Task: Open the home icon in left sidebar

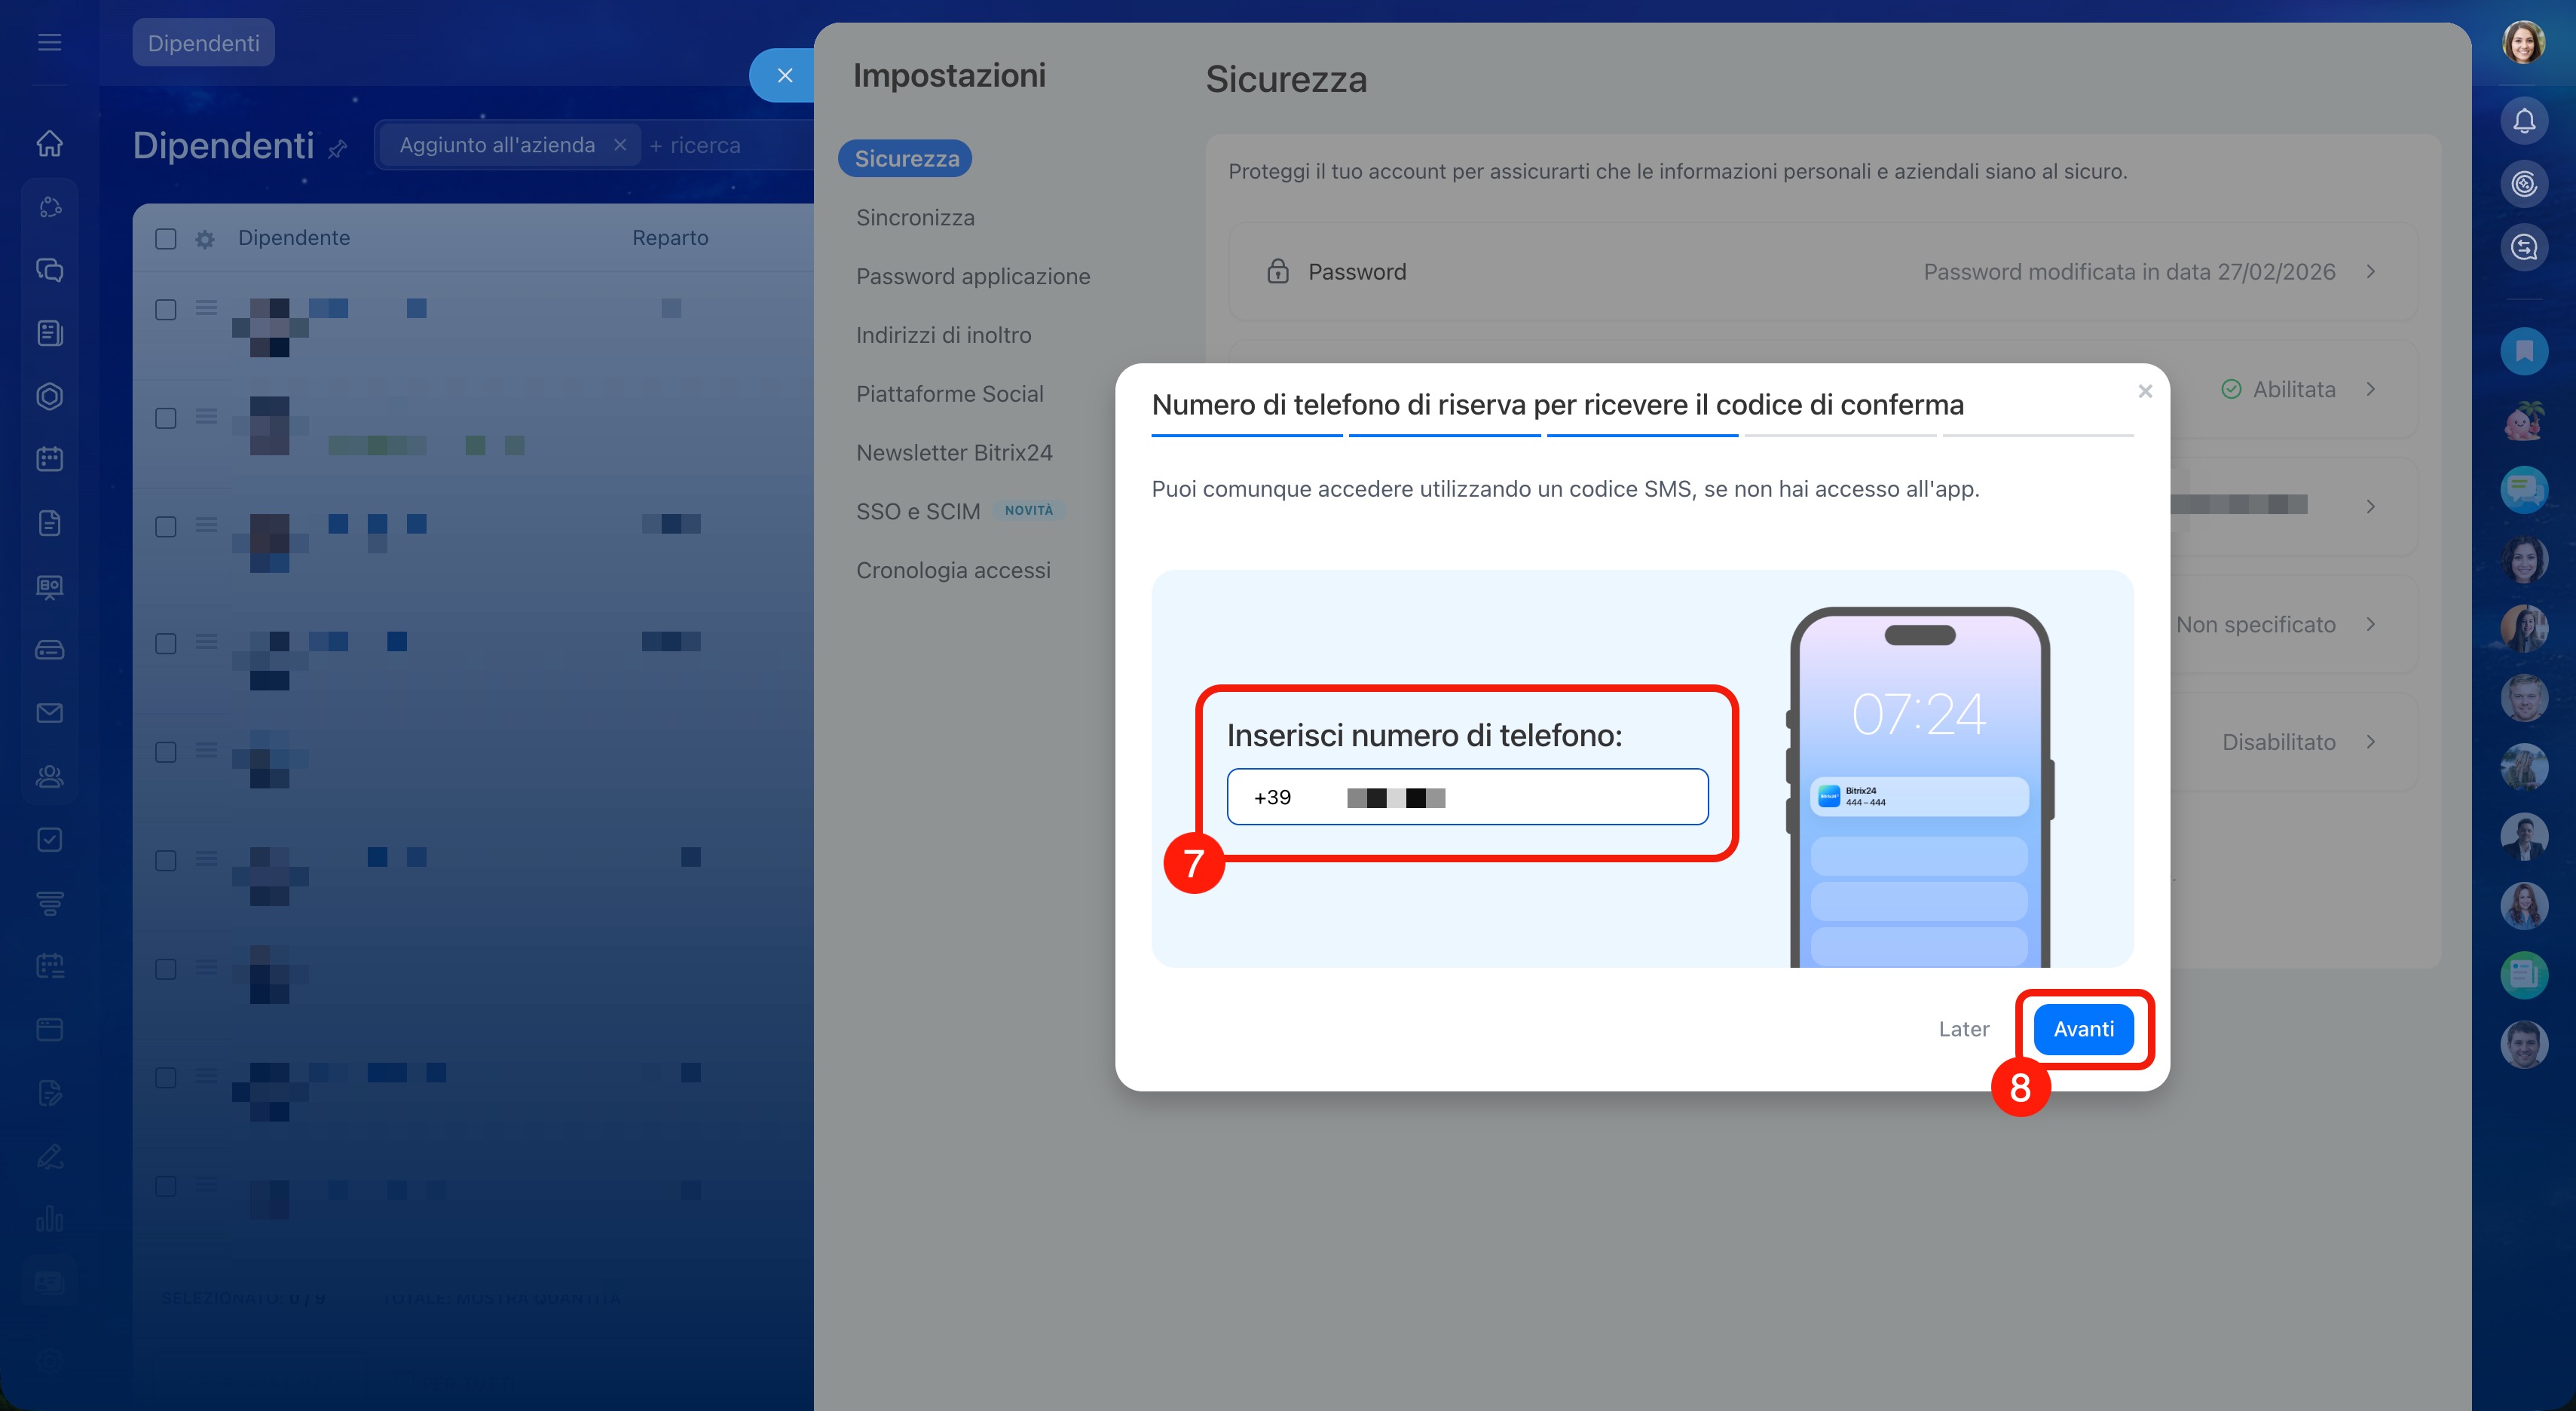Action: tap(49, 143)
